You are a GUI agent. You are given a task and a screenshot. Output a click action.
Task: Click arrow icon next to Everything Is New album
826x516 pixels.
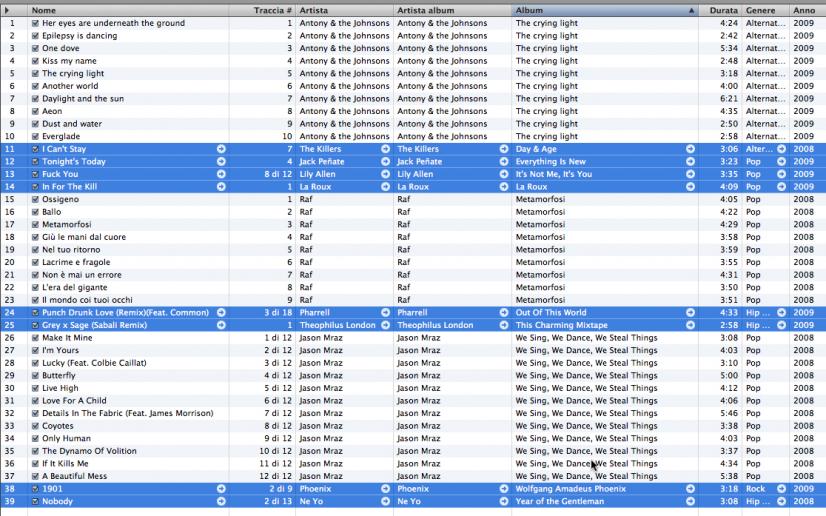point(690,162)
